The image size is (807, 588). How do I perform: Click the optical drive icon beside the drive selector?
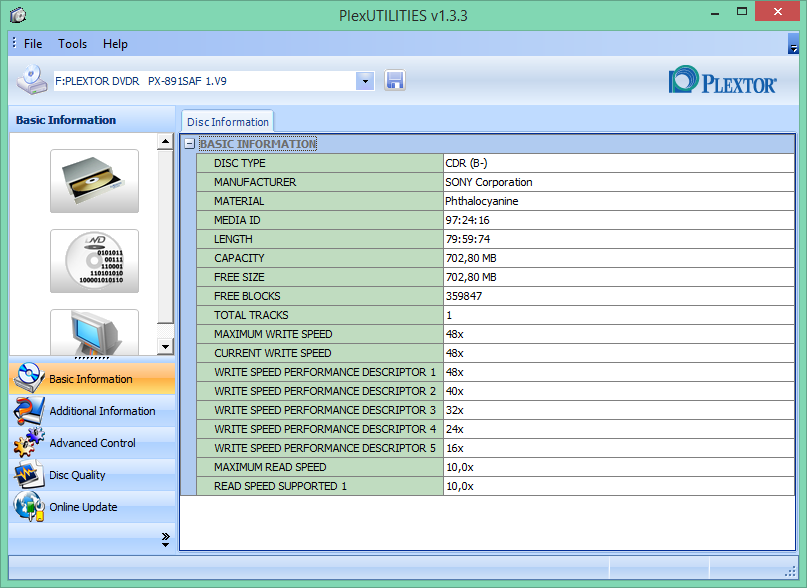pyautogui.click(x=32, y=80)
